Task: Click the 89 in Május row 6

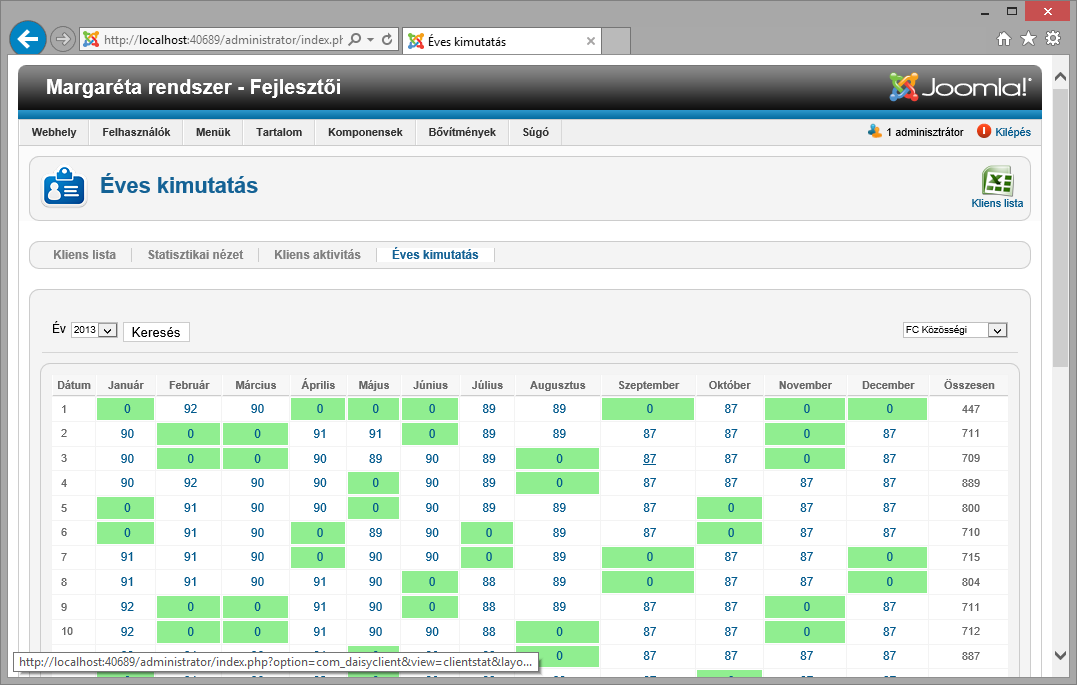Action: tap(375, 532)
